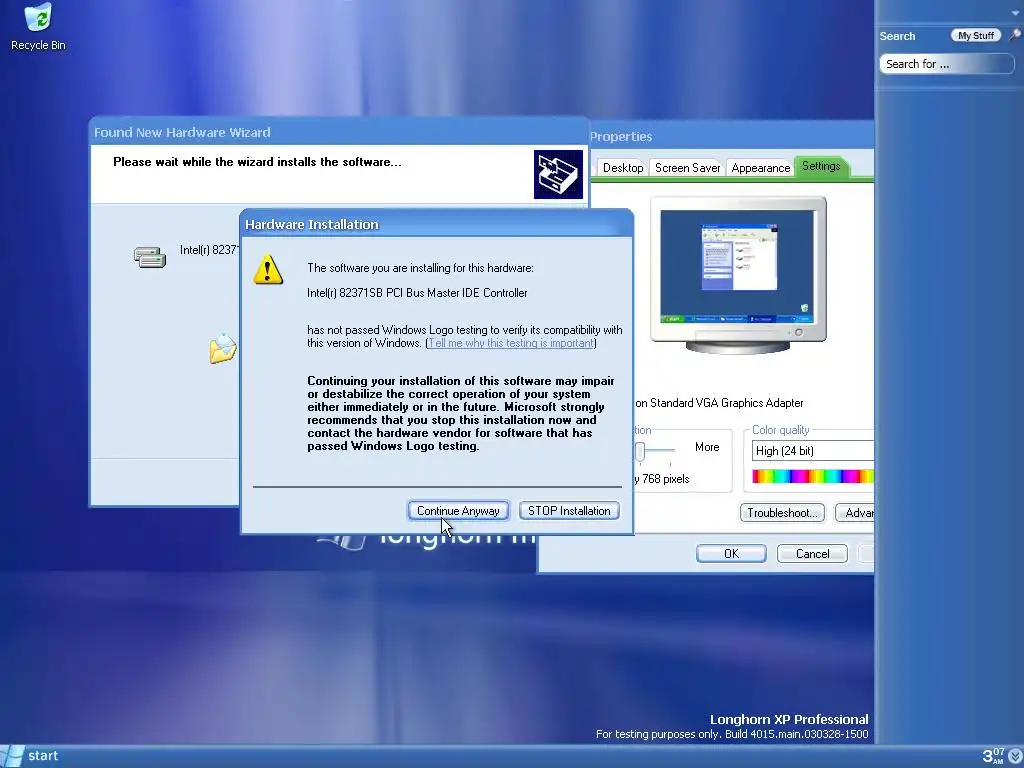
Task: Switch to the Appearance tab
Action: [x=760, y=168]
